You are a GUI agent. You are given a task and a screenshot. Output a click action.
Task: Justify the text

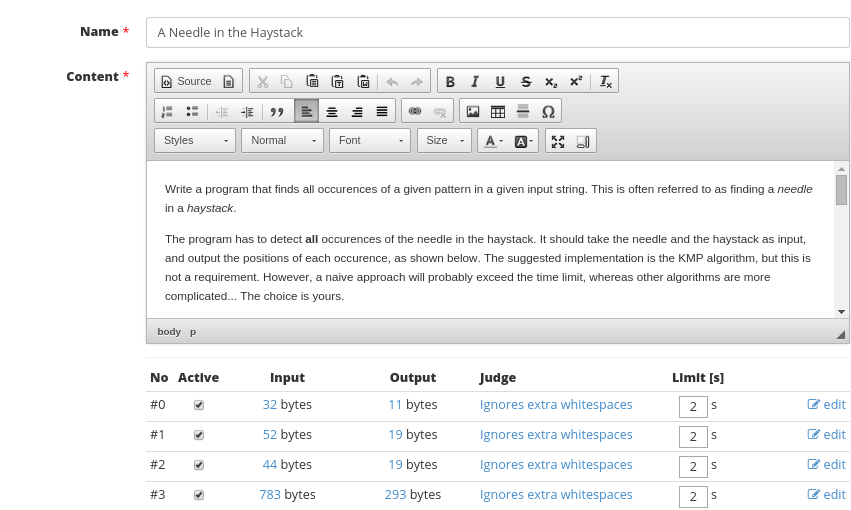pos(382,112)
